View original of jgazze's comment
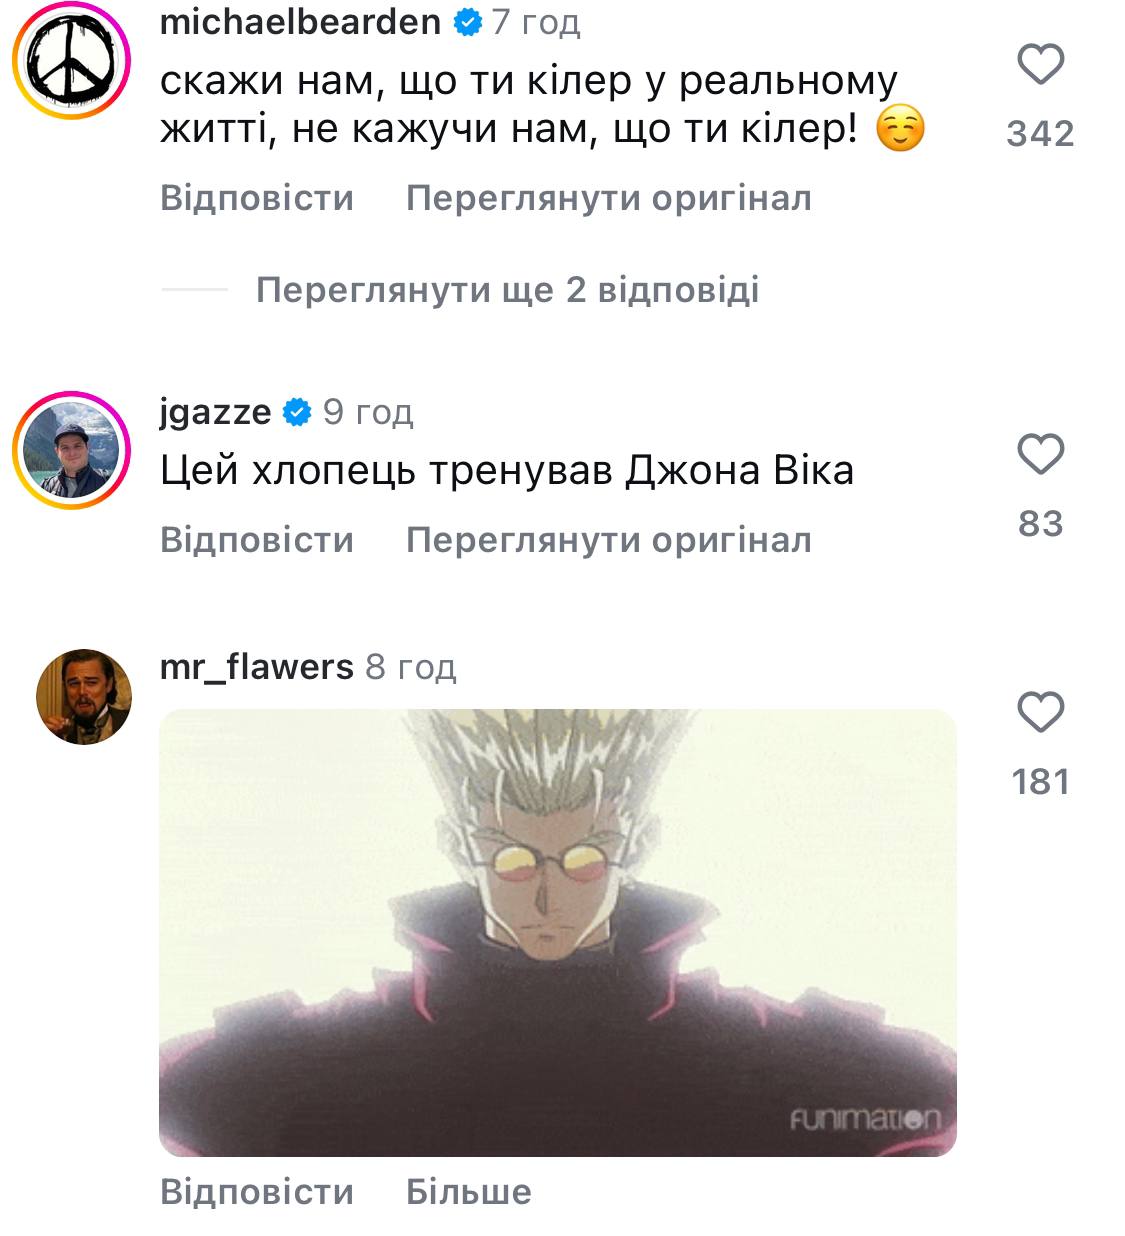Screen dimensions: 1125x1236 pos(609,540)
